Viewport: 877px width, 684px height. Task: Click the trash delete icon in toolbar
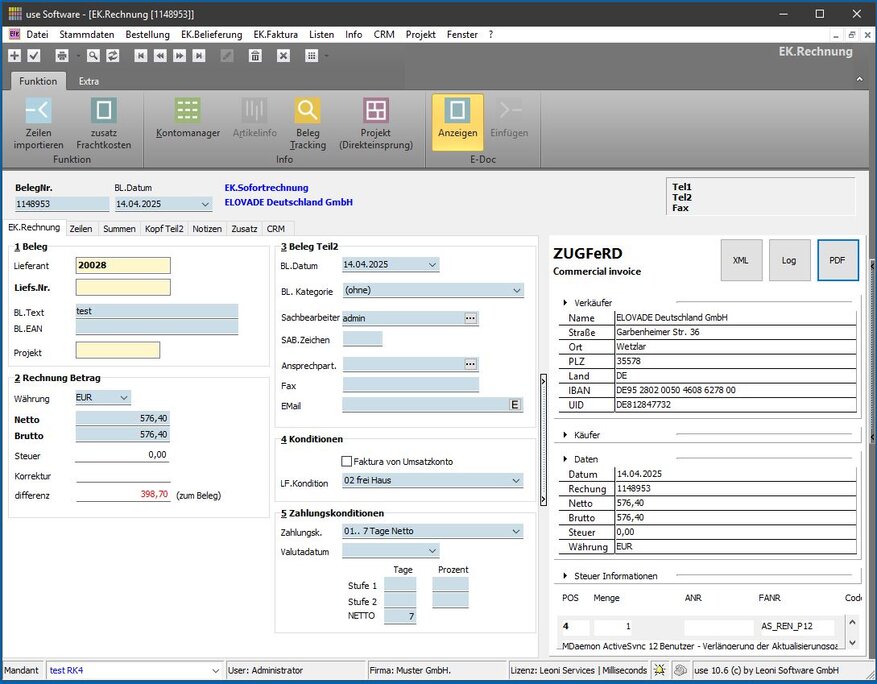click(255, 56)
